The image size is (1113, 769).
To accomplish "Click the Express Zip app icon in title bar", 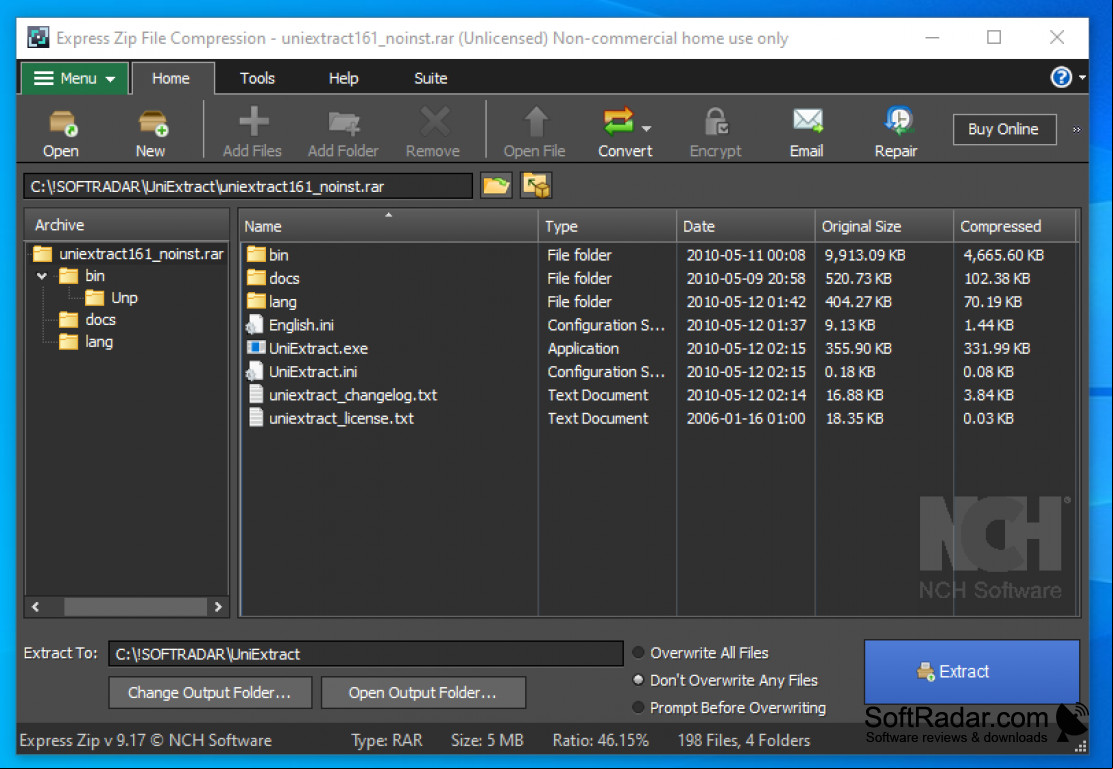I will point(38,38).
